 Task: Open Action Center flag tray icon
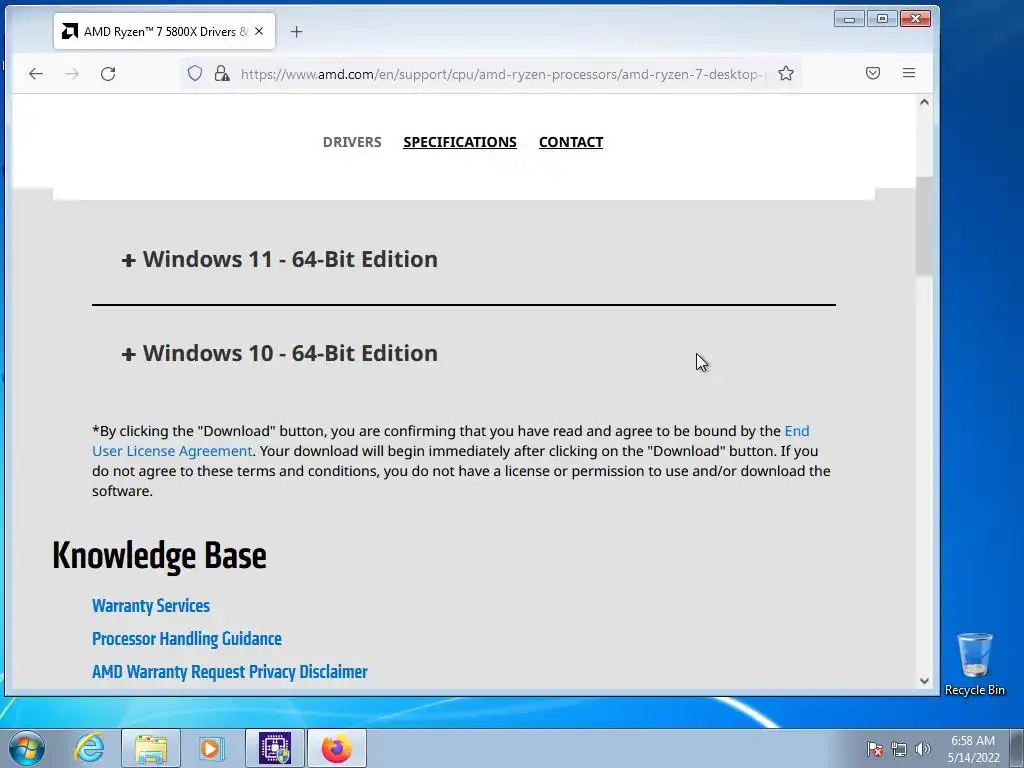pyautogui.click(x=874, y=749)
